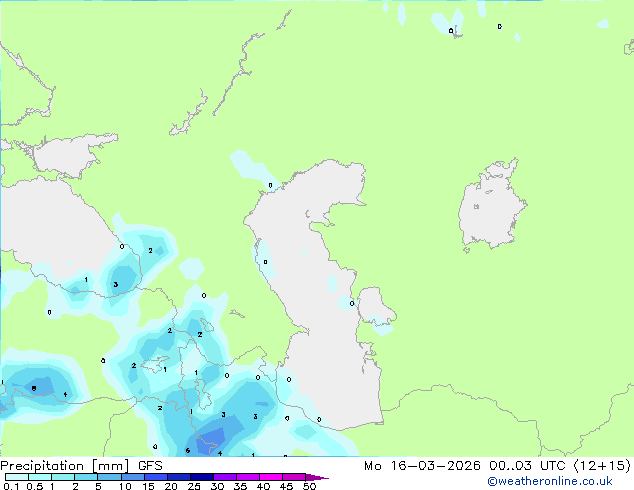Select the 0.5–1 mm legend color swatch
The height and width of the screenshot is (490, 634).
[40, 477]
